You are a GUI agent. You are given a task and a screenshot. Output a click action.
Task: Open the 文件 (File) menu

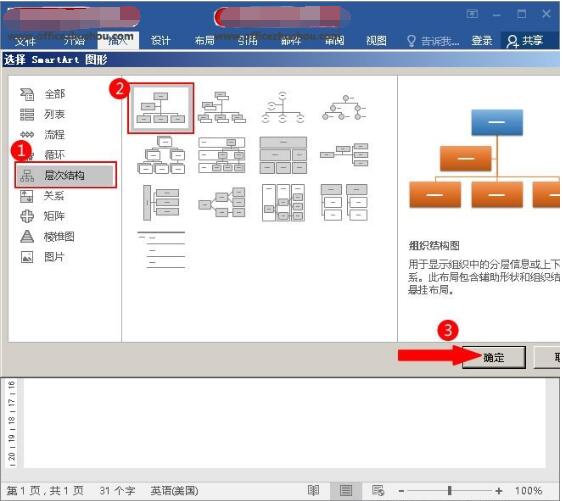click(x=25, y=41)
